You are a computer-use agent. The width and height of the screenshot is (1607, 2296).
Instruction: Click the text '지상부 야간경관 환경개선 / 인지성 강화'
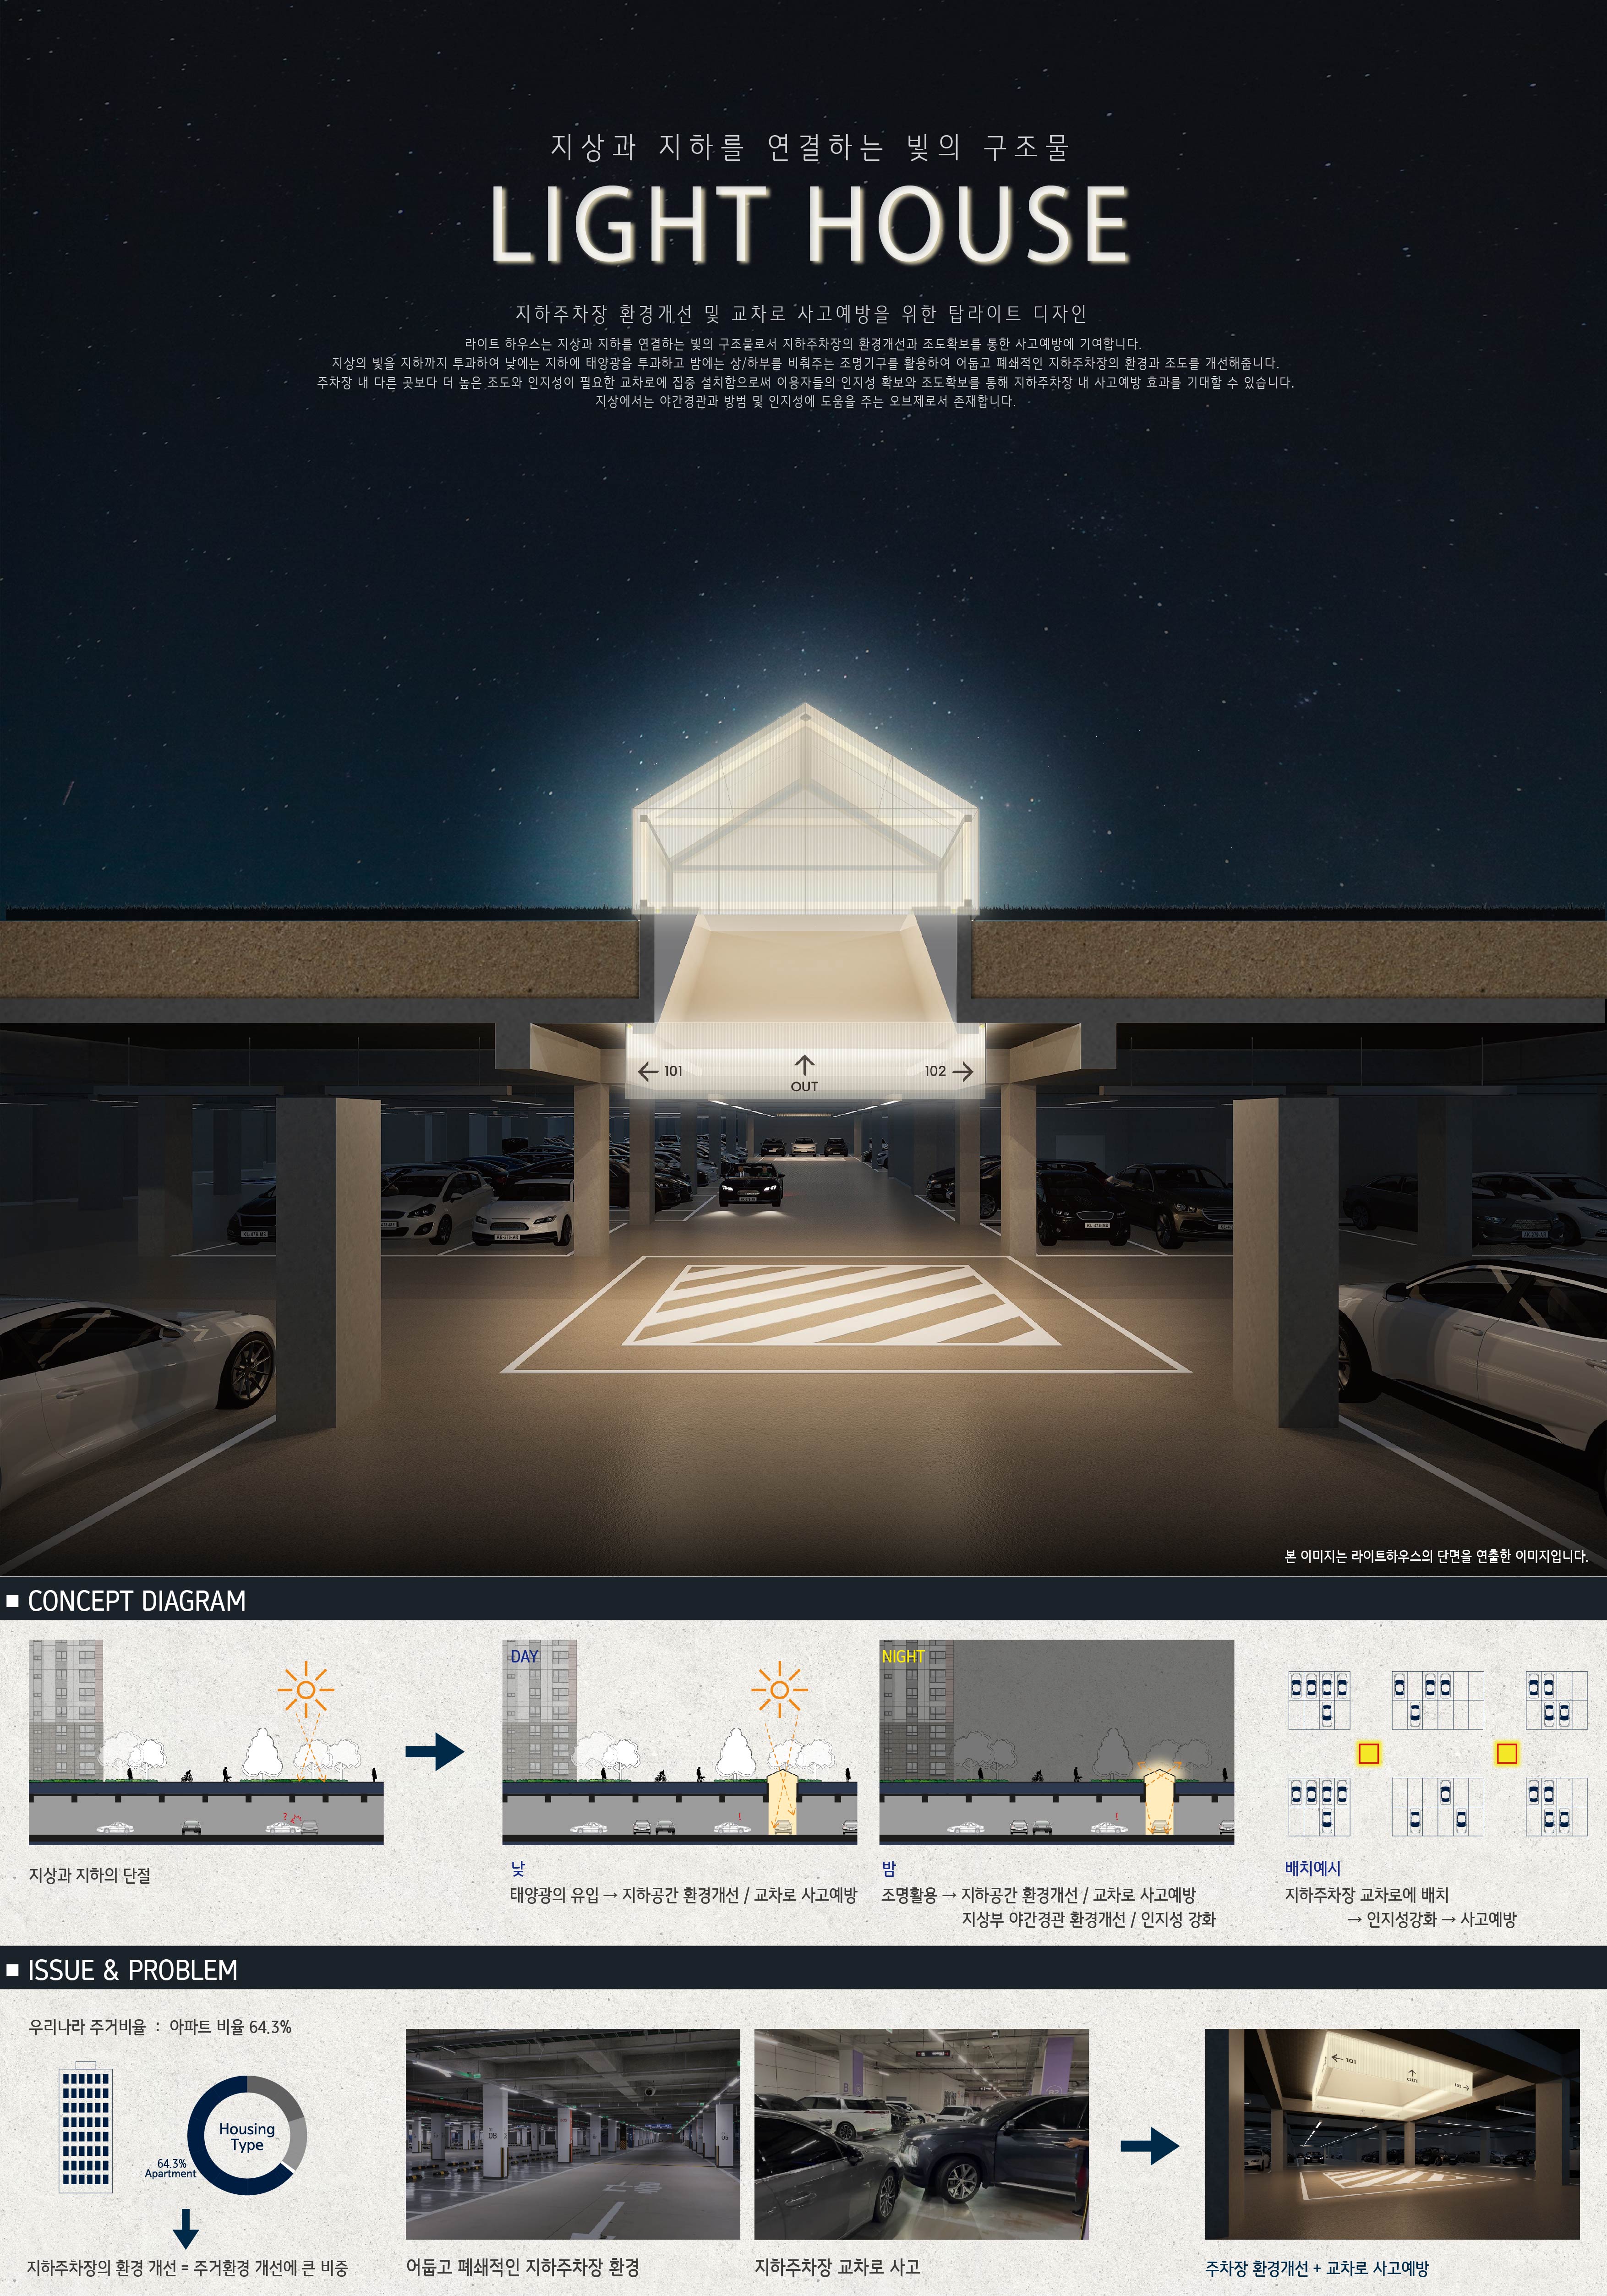tap(1089, 1919)
